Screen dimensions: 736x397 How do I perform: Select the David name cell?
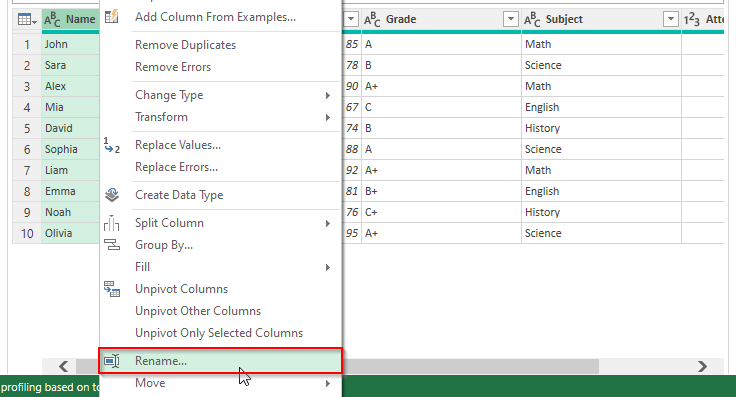[x=70, y=128]
